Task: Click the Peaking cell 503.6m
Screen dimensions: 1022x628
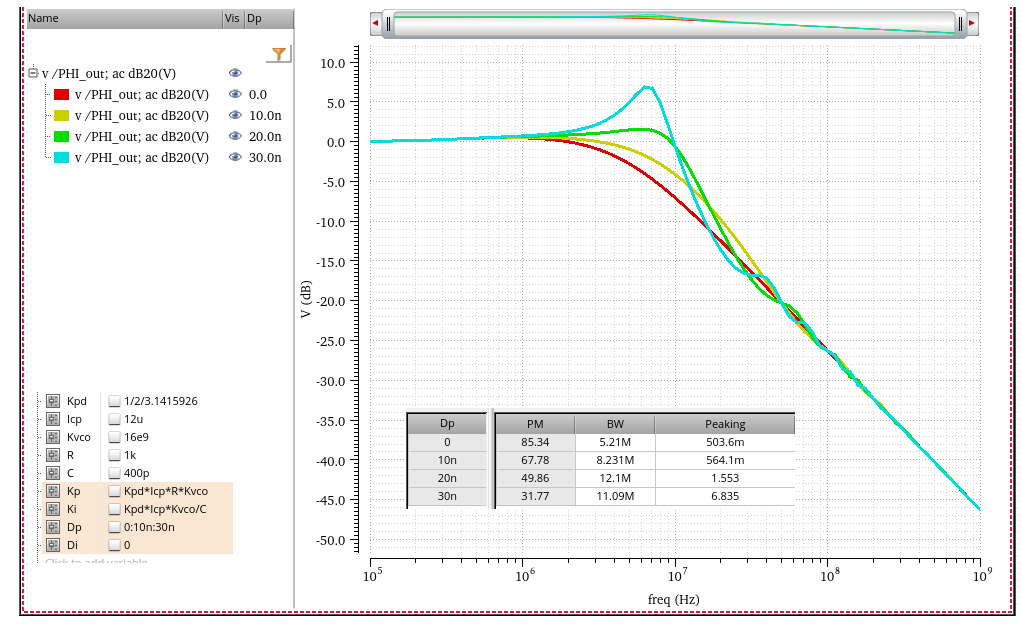Action: (725, 442)
